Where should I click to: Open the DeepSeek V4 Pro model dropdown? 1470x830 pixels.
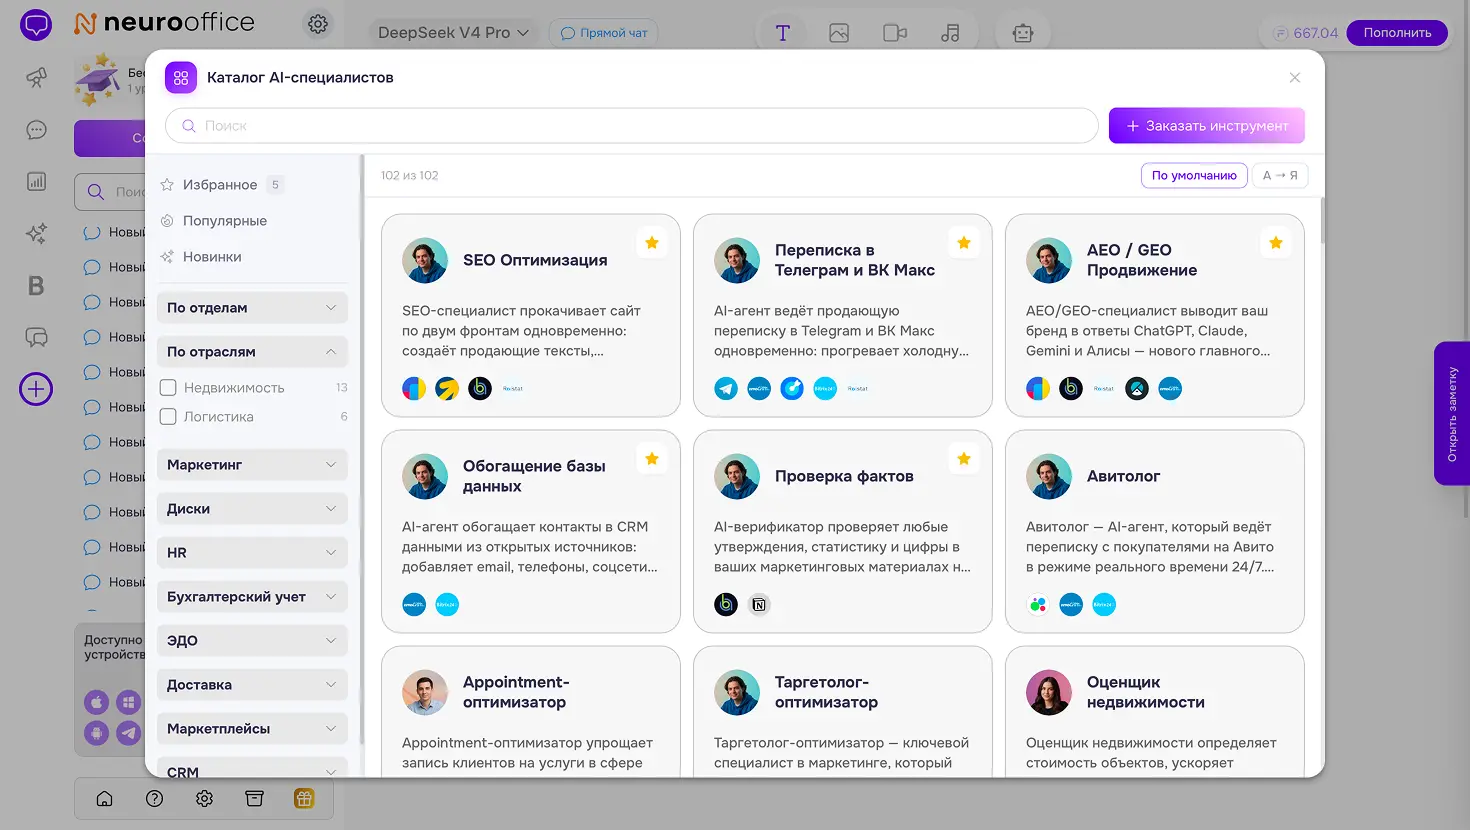click(x=453, y=33)
